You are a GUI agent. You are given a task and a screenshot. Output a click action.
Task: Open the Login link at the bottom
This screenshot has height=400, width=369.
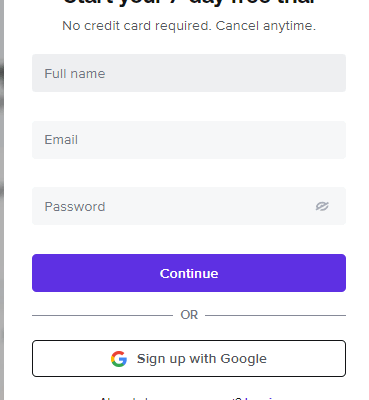pyautogui.click(x=259, y=398)
